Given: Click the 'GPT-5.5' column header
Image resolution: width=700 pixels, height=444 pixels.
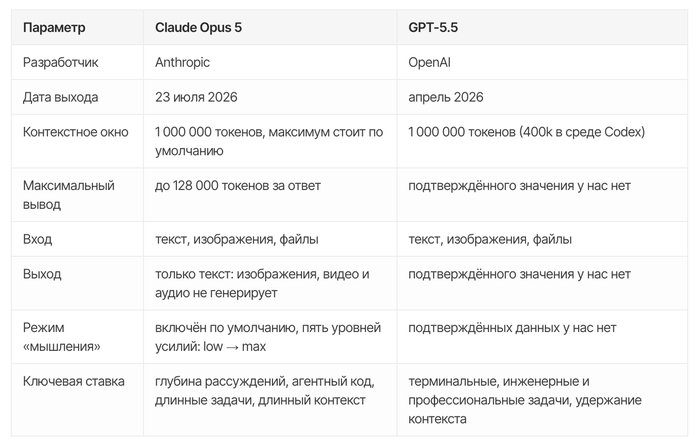Looking at the screenshot, I should pos(433,28).
